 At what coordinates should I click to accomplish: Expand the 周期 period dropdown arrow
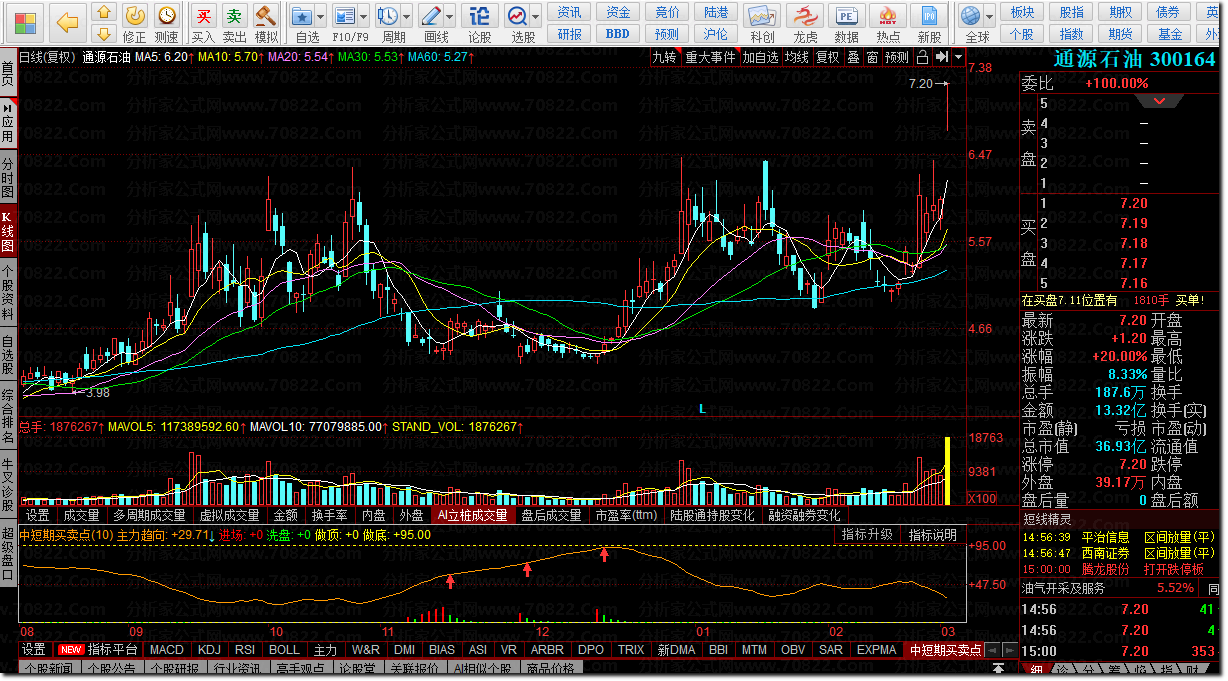[408, 16]
